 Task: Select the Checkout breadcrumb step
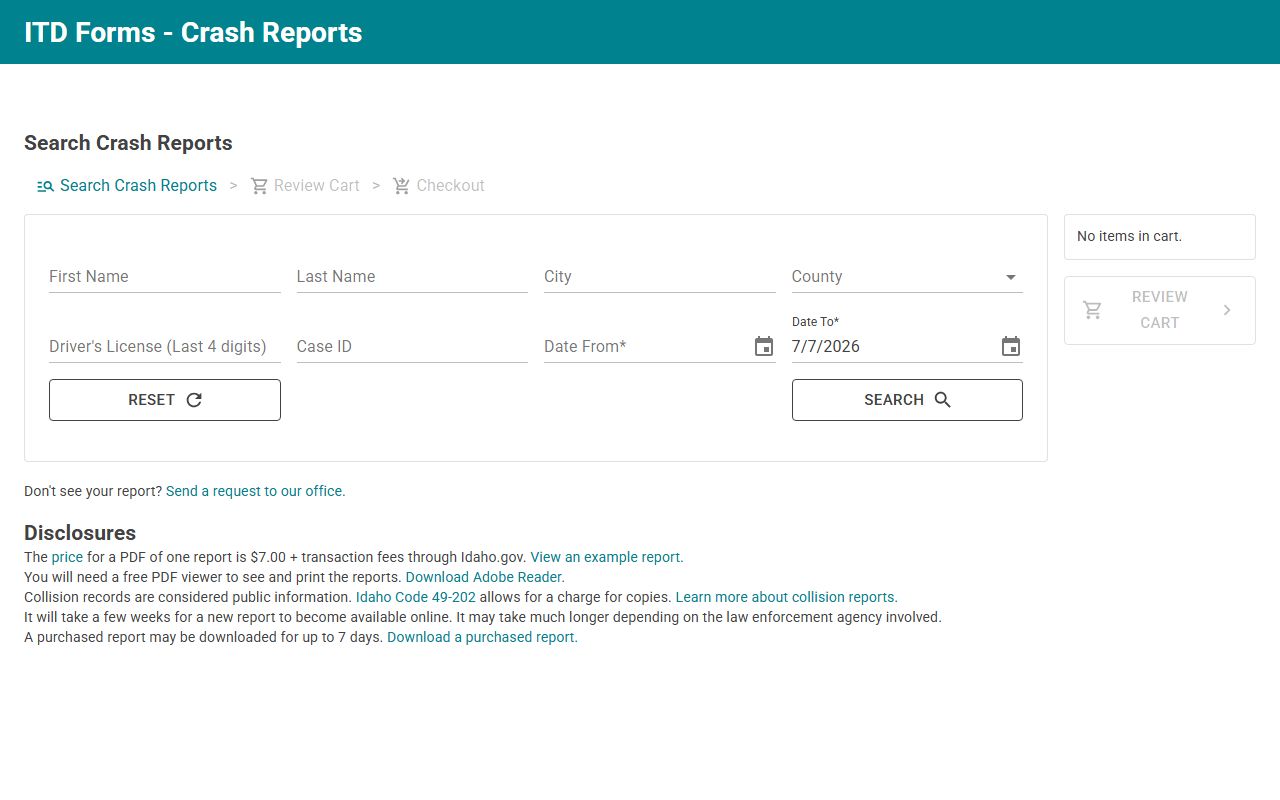[x=439, y=186]
